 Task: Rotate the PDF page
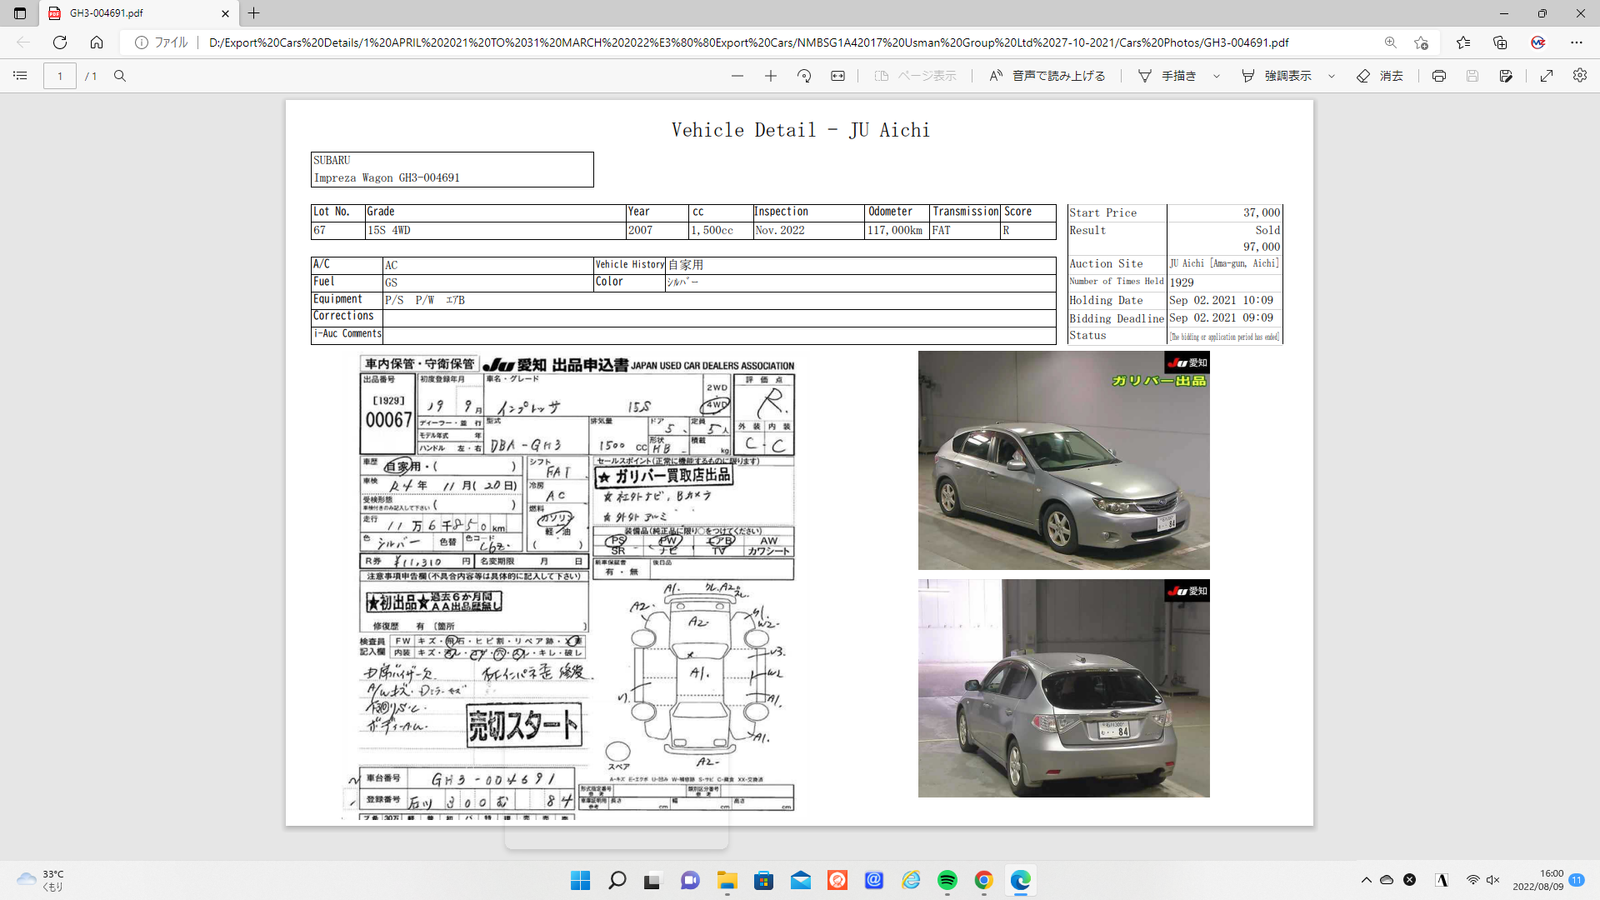804,76
